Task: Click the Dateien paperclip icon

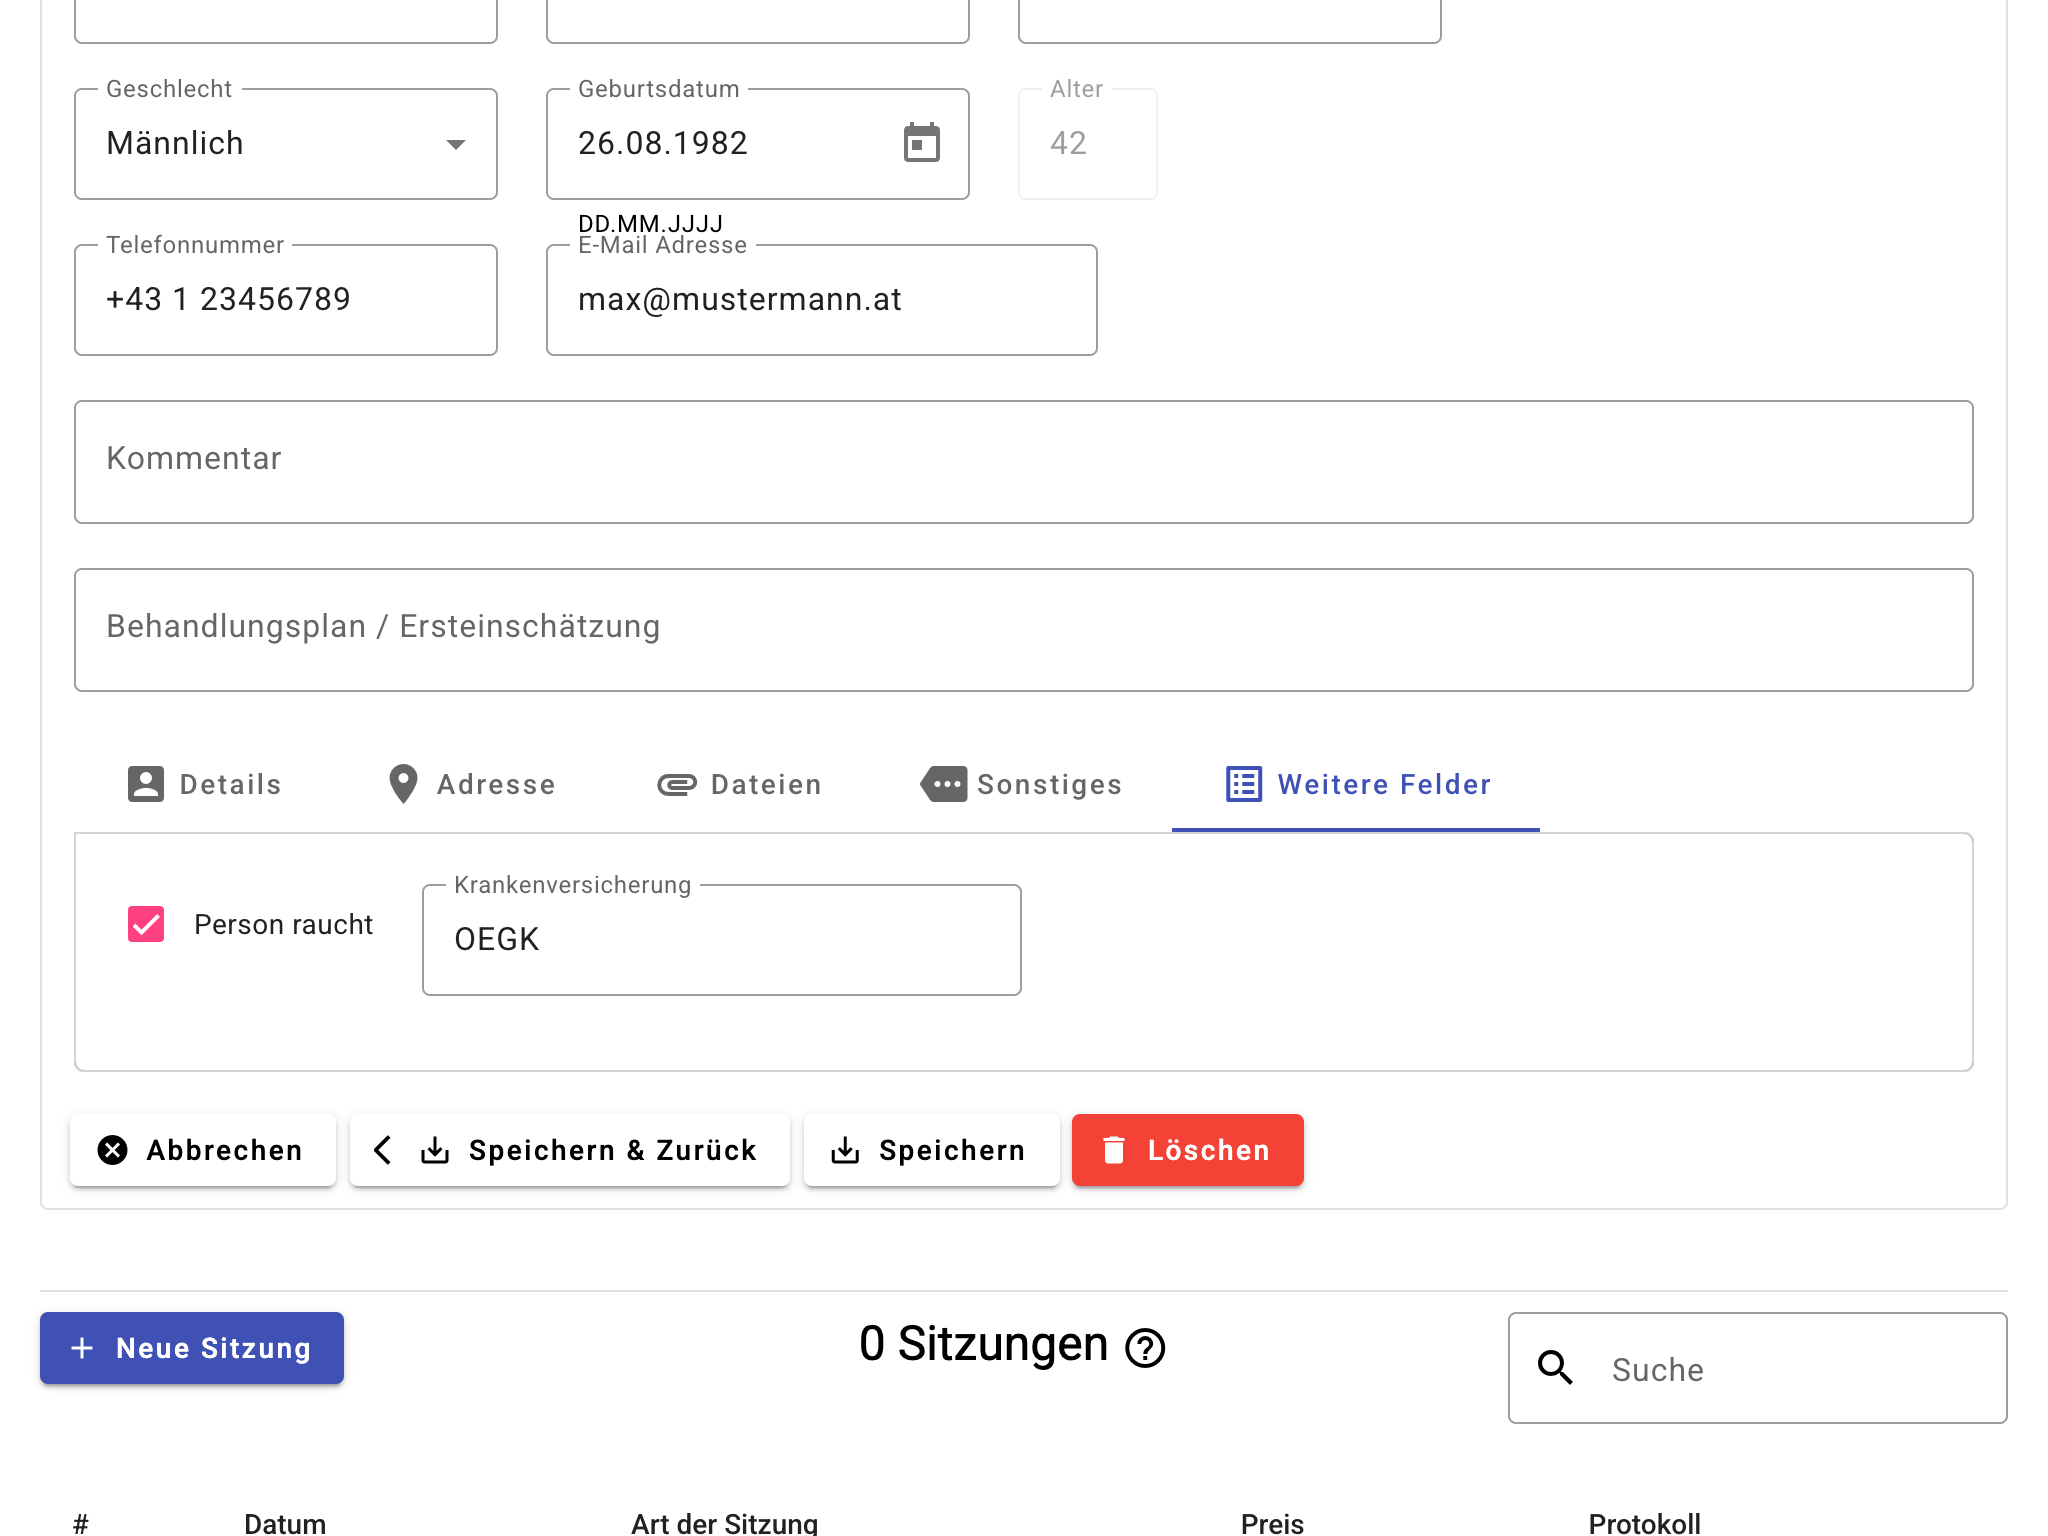Action: click(x=677, y=785)
